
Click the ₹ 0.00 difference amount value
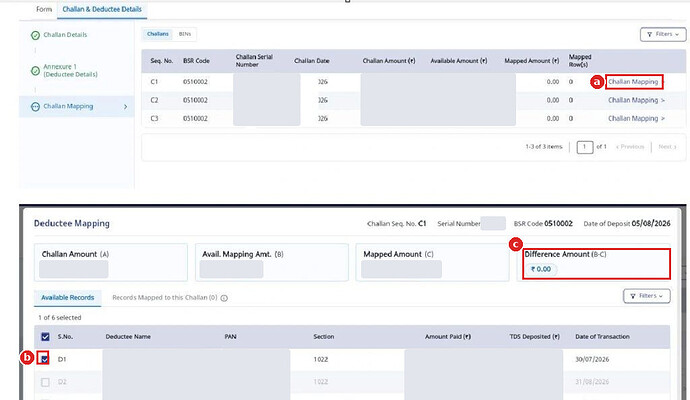(541, 269)
